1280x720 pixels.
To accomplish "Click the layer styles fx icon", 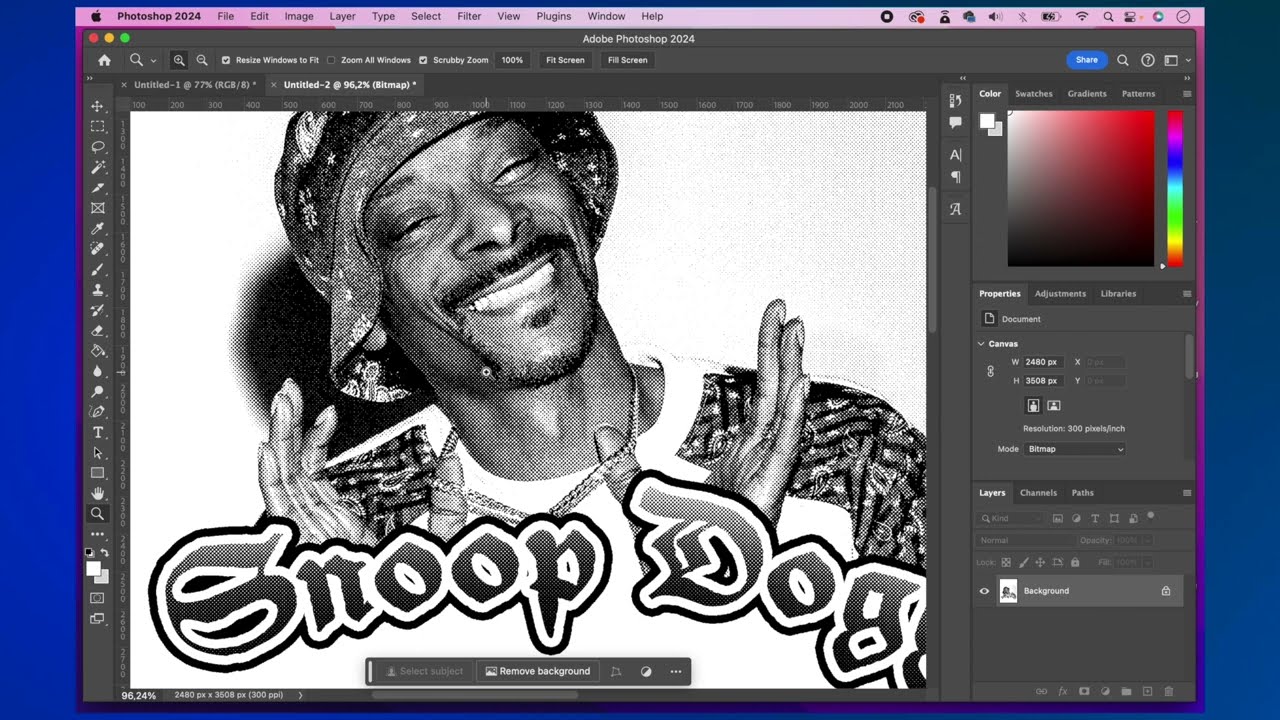I will 1063,691.
